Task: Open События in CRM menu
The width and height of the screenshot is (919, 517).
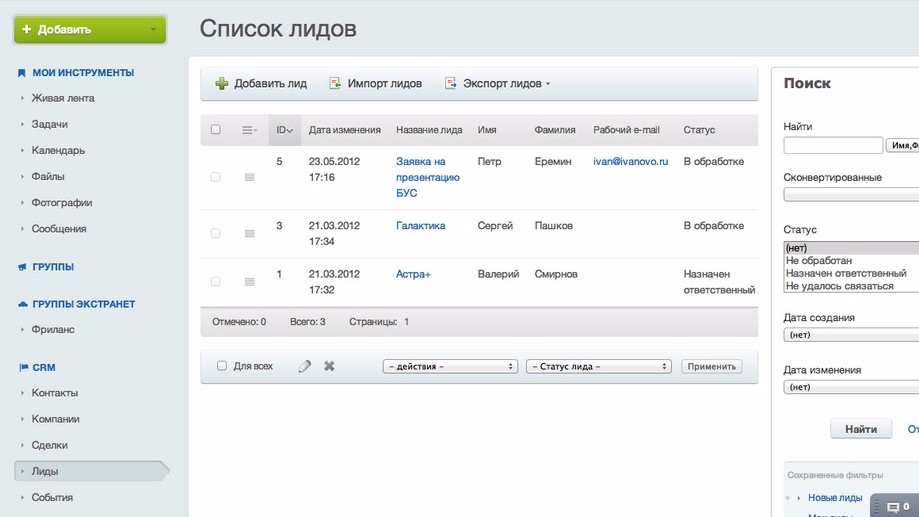Action: coord(52,497)
